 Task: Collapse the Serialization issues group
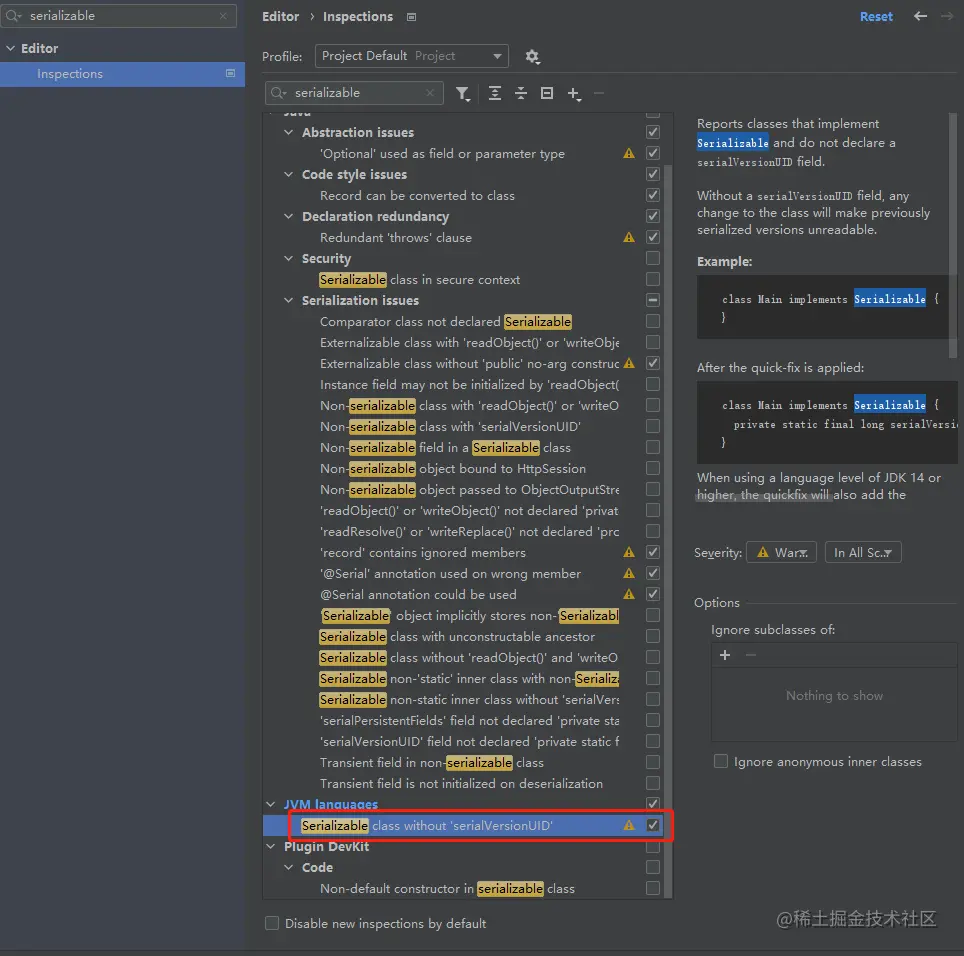pos(288,301)
